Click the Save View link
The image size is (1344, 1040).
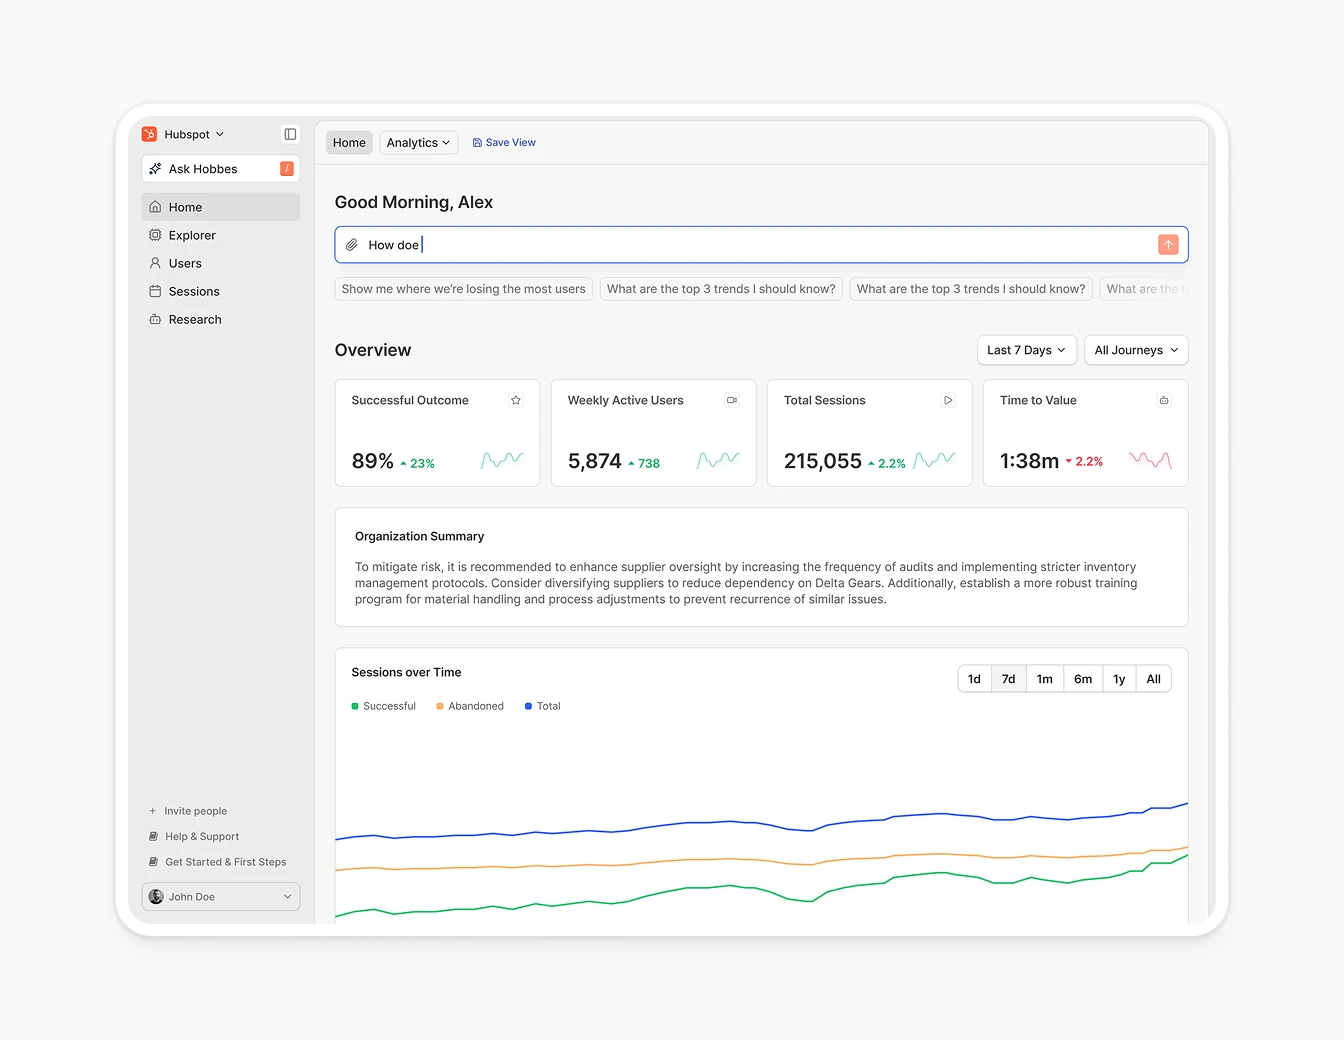pos(504,142)
